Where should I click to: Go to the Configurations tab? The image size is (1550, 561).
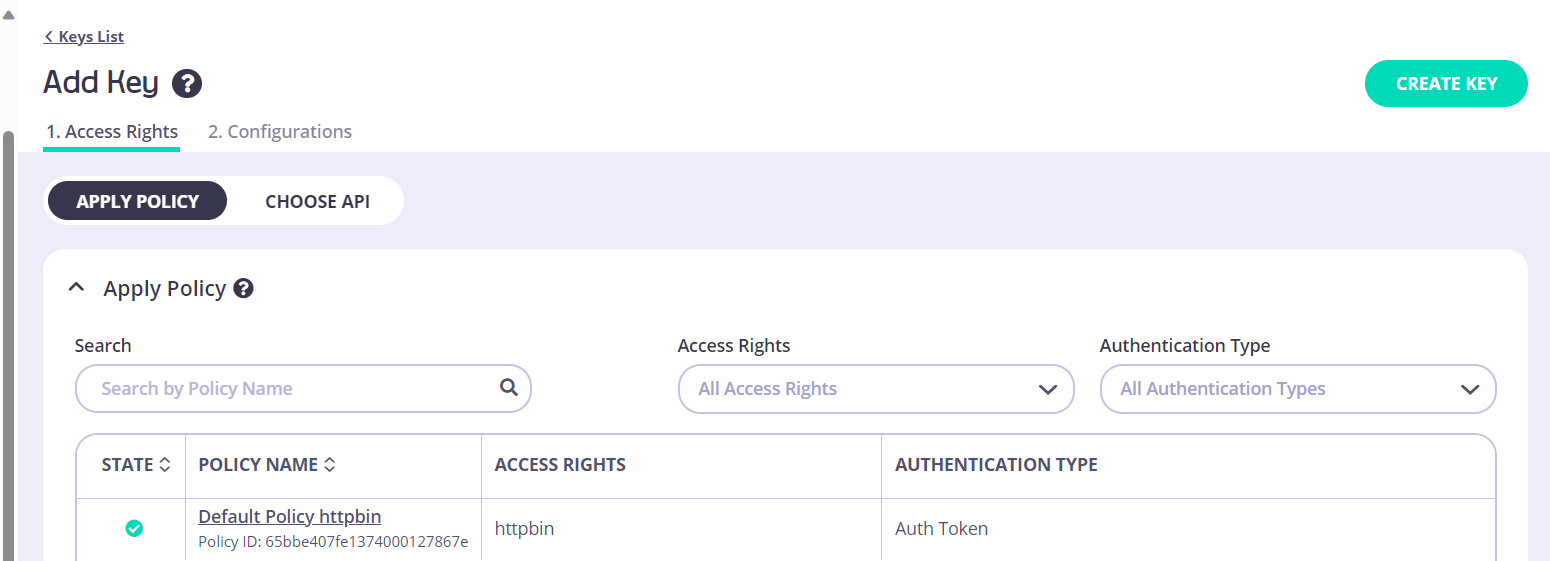[x=280, y=132]
